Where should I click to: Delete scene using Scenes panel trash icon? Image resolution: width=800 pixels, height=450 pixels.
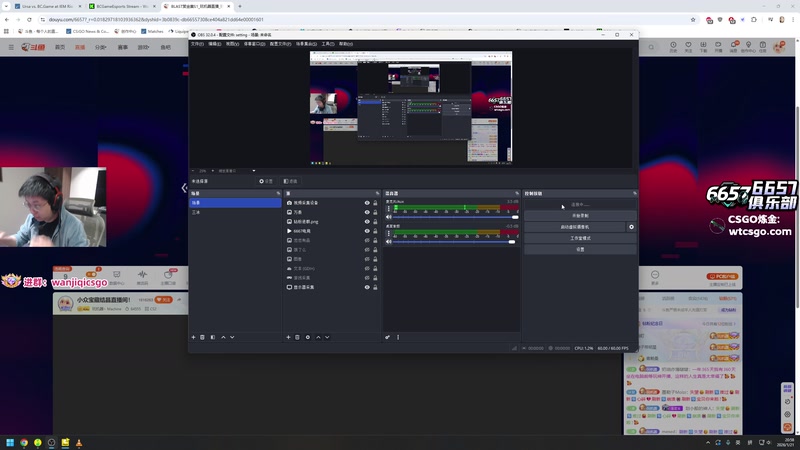[203, 337]
